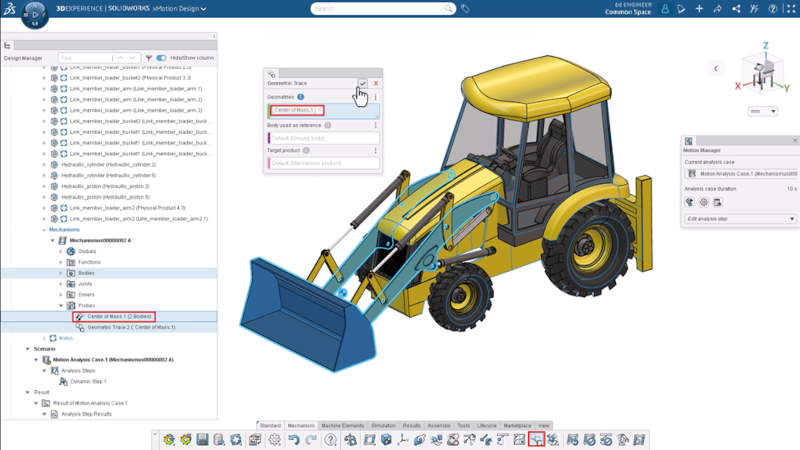Switch to the Assembly tab
800x450 pixels.
tap(438, 425)
